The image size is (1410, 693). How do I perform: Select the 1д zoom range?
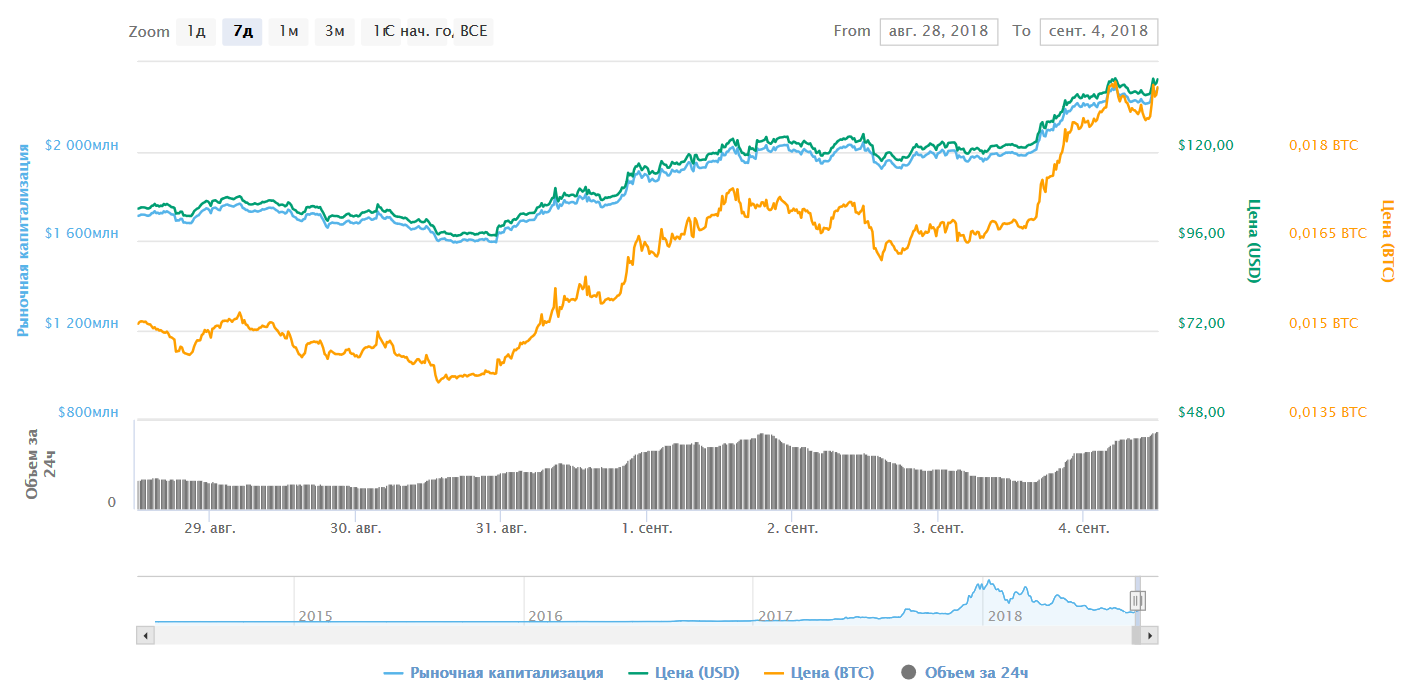(195, 32)
